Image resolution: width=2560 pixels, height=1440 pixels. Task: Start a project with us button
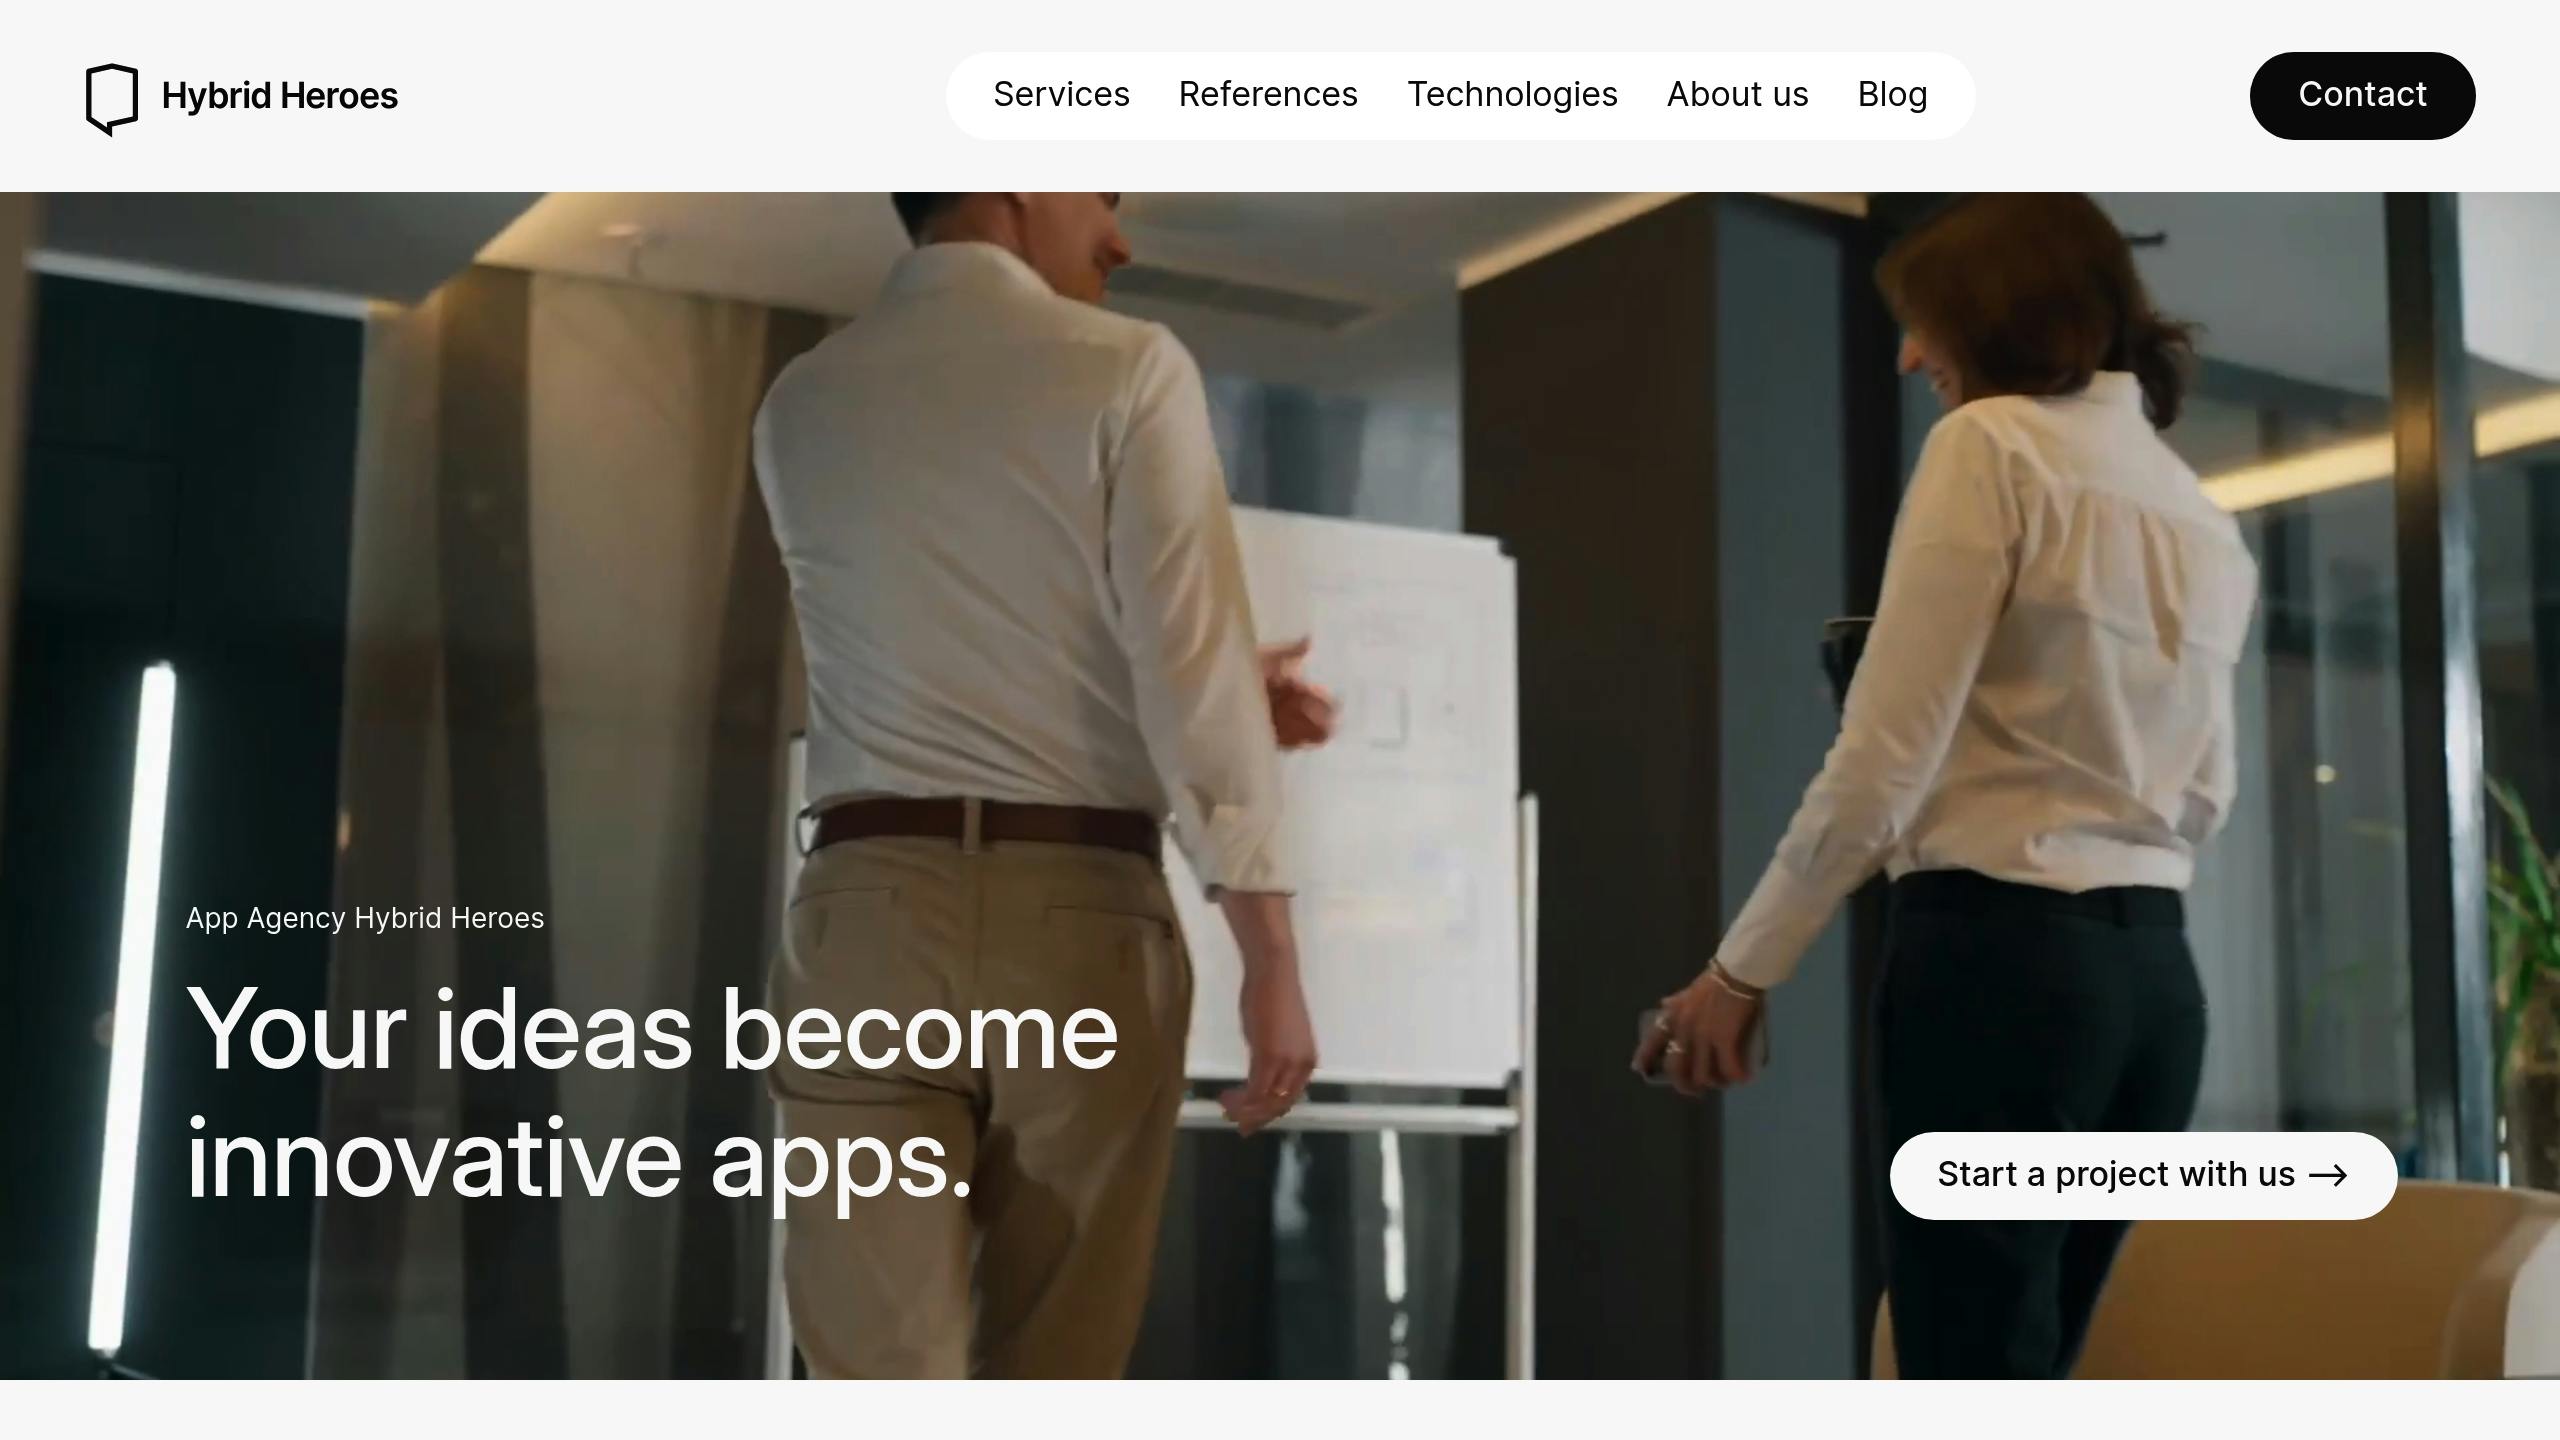click(2143, 1176)
